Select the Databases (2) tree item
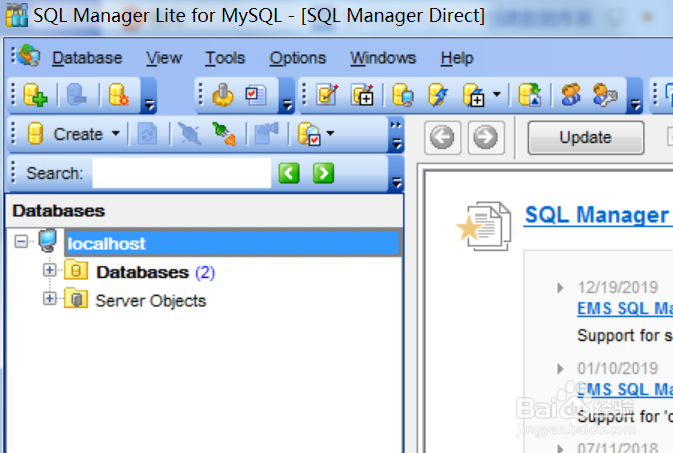Viewport: 673px width, 453px height. 155,272
